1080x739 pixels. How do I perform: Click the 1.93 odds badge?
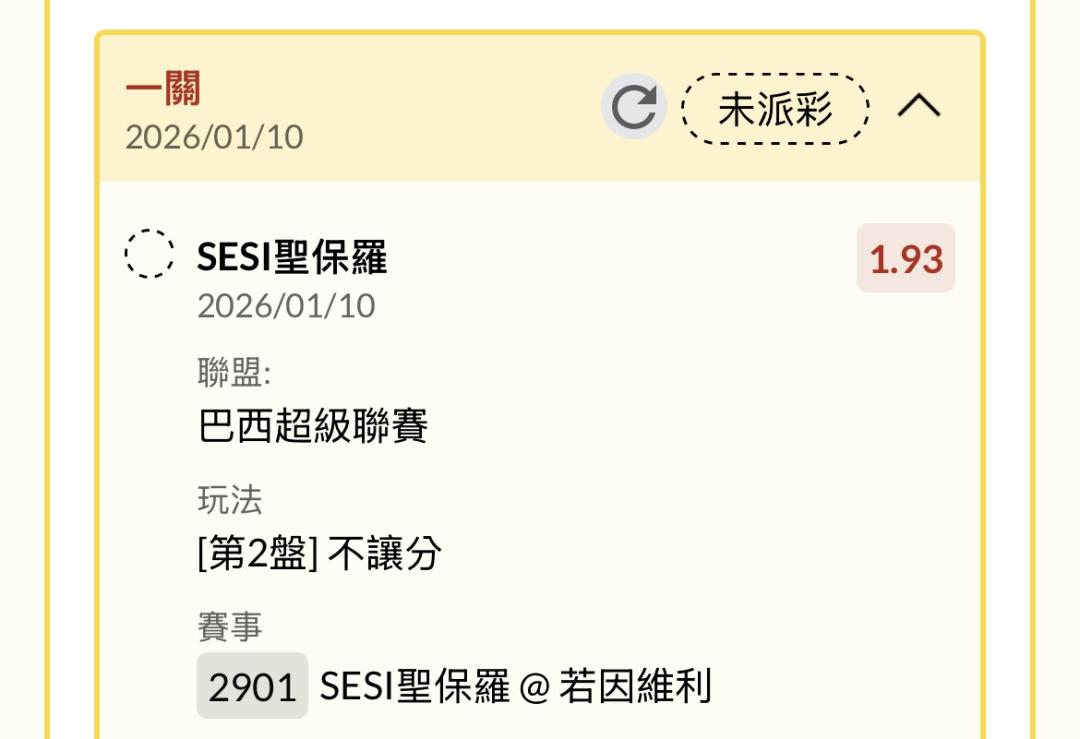pos(905,259)
